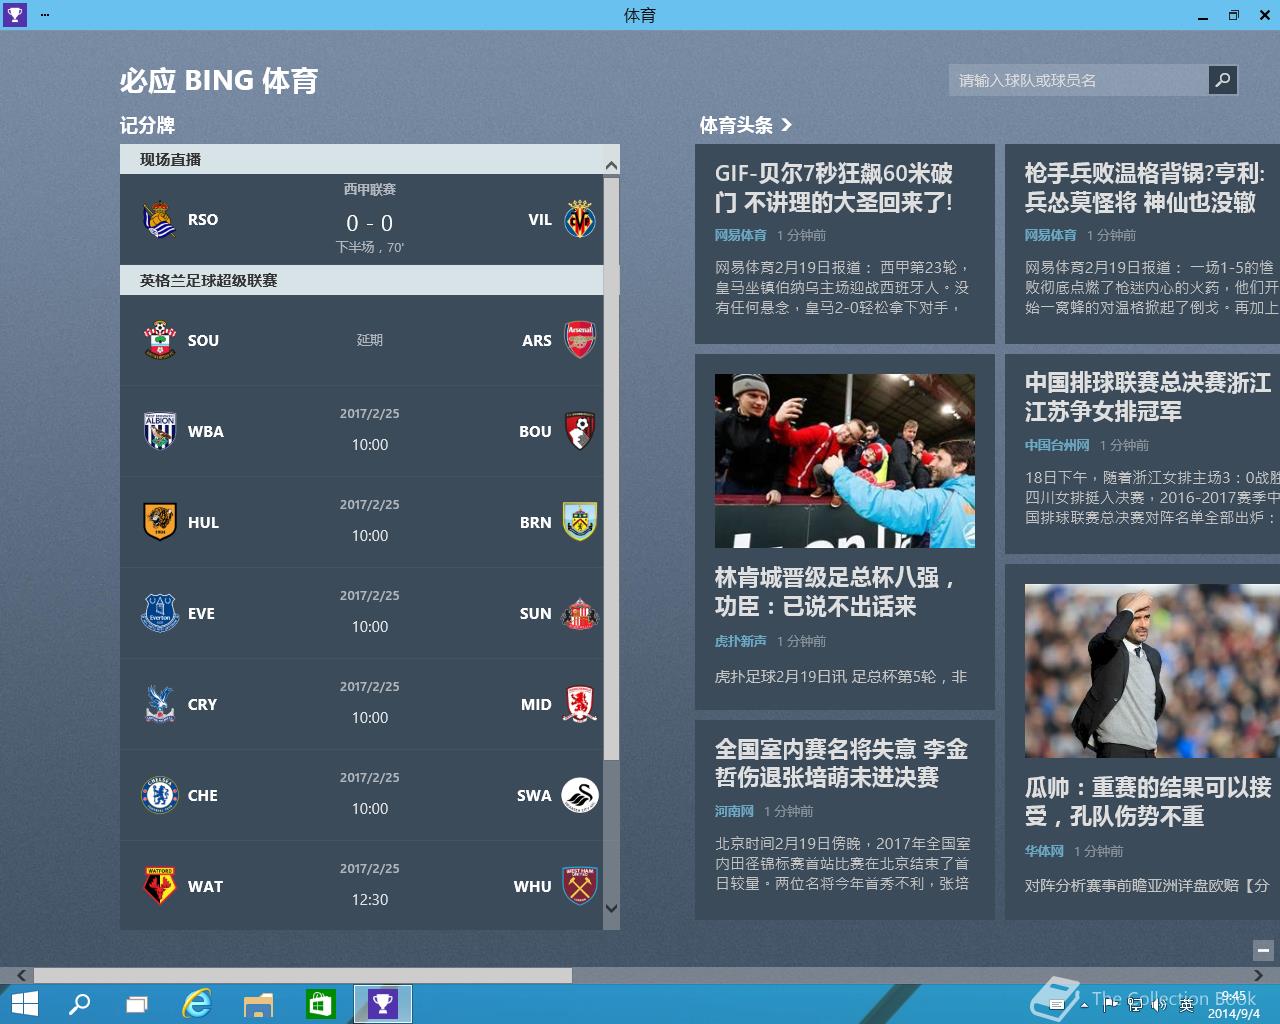The width and height of the screenshot is (1280, 1024).
Task: Select the Southampton SOU crest
Action: tap(160, 340)
